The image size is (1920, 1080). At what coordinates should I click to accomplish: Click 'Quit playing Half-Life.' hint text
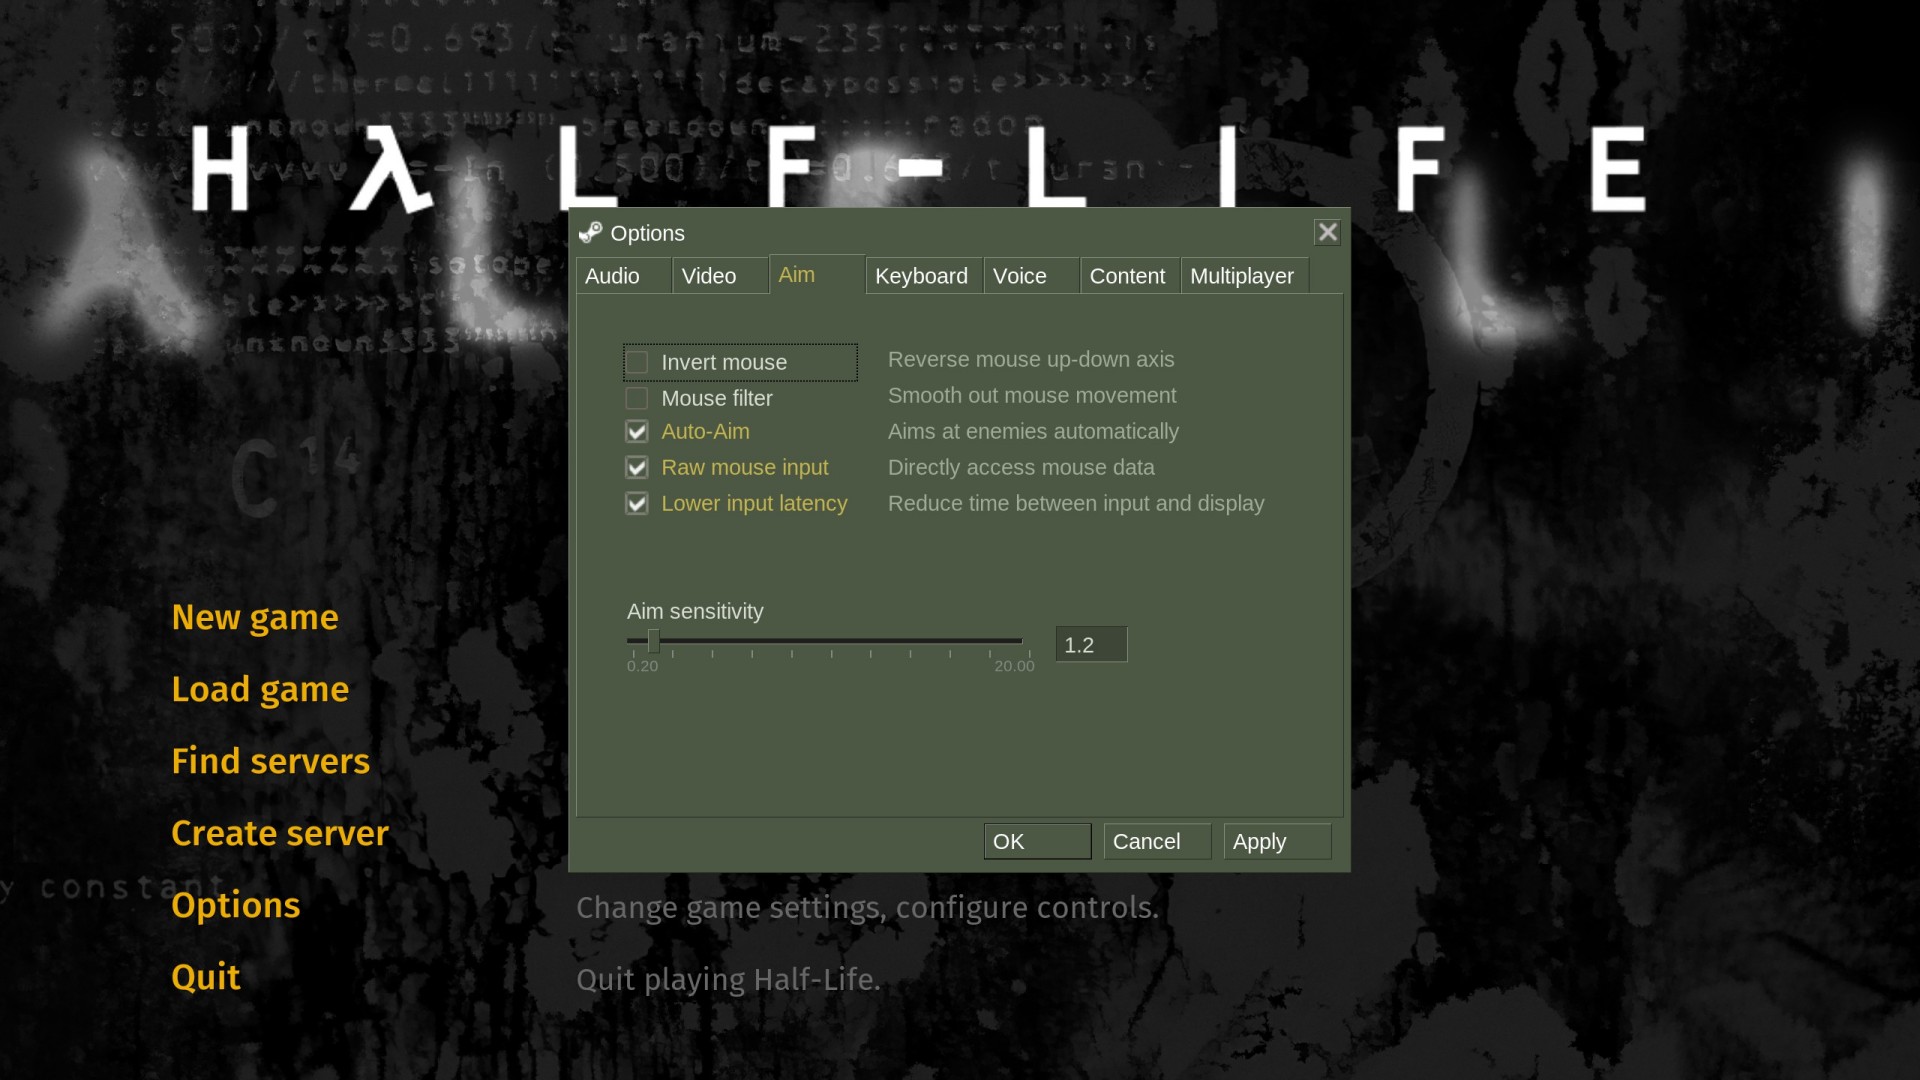point(728,979)
